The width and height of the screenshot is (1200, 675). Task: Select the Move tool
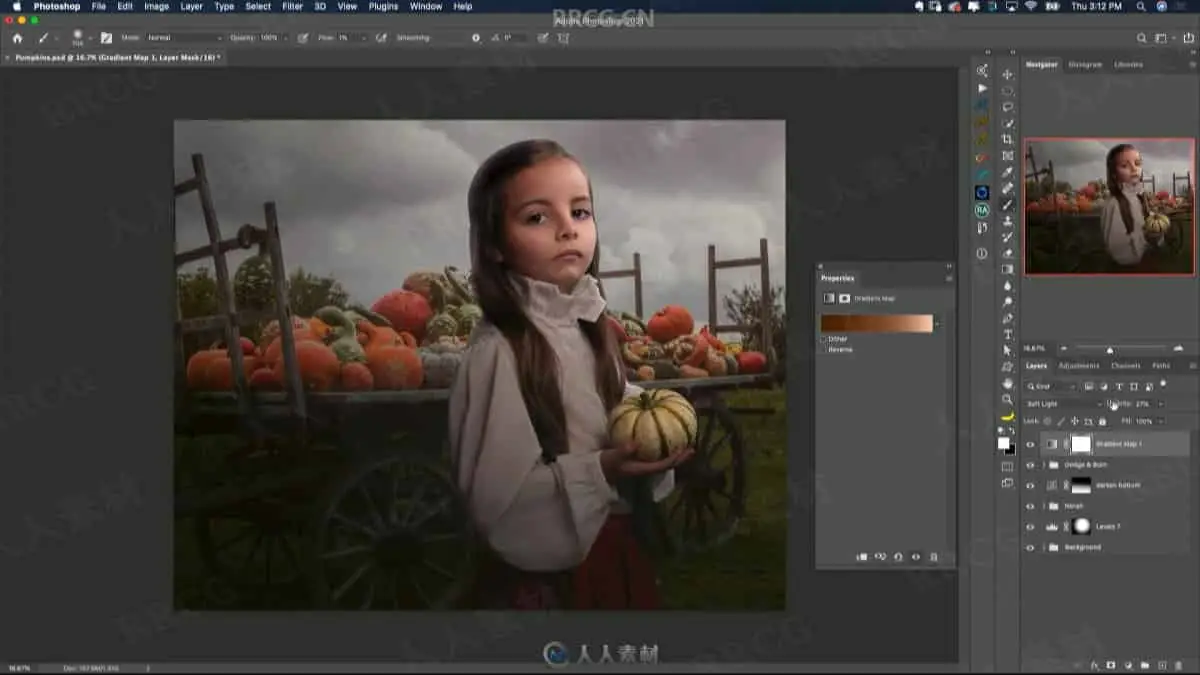coord(1007,73)
